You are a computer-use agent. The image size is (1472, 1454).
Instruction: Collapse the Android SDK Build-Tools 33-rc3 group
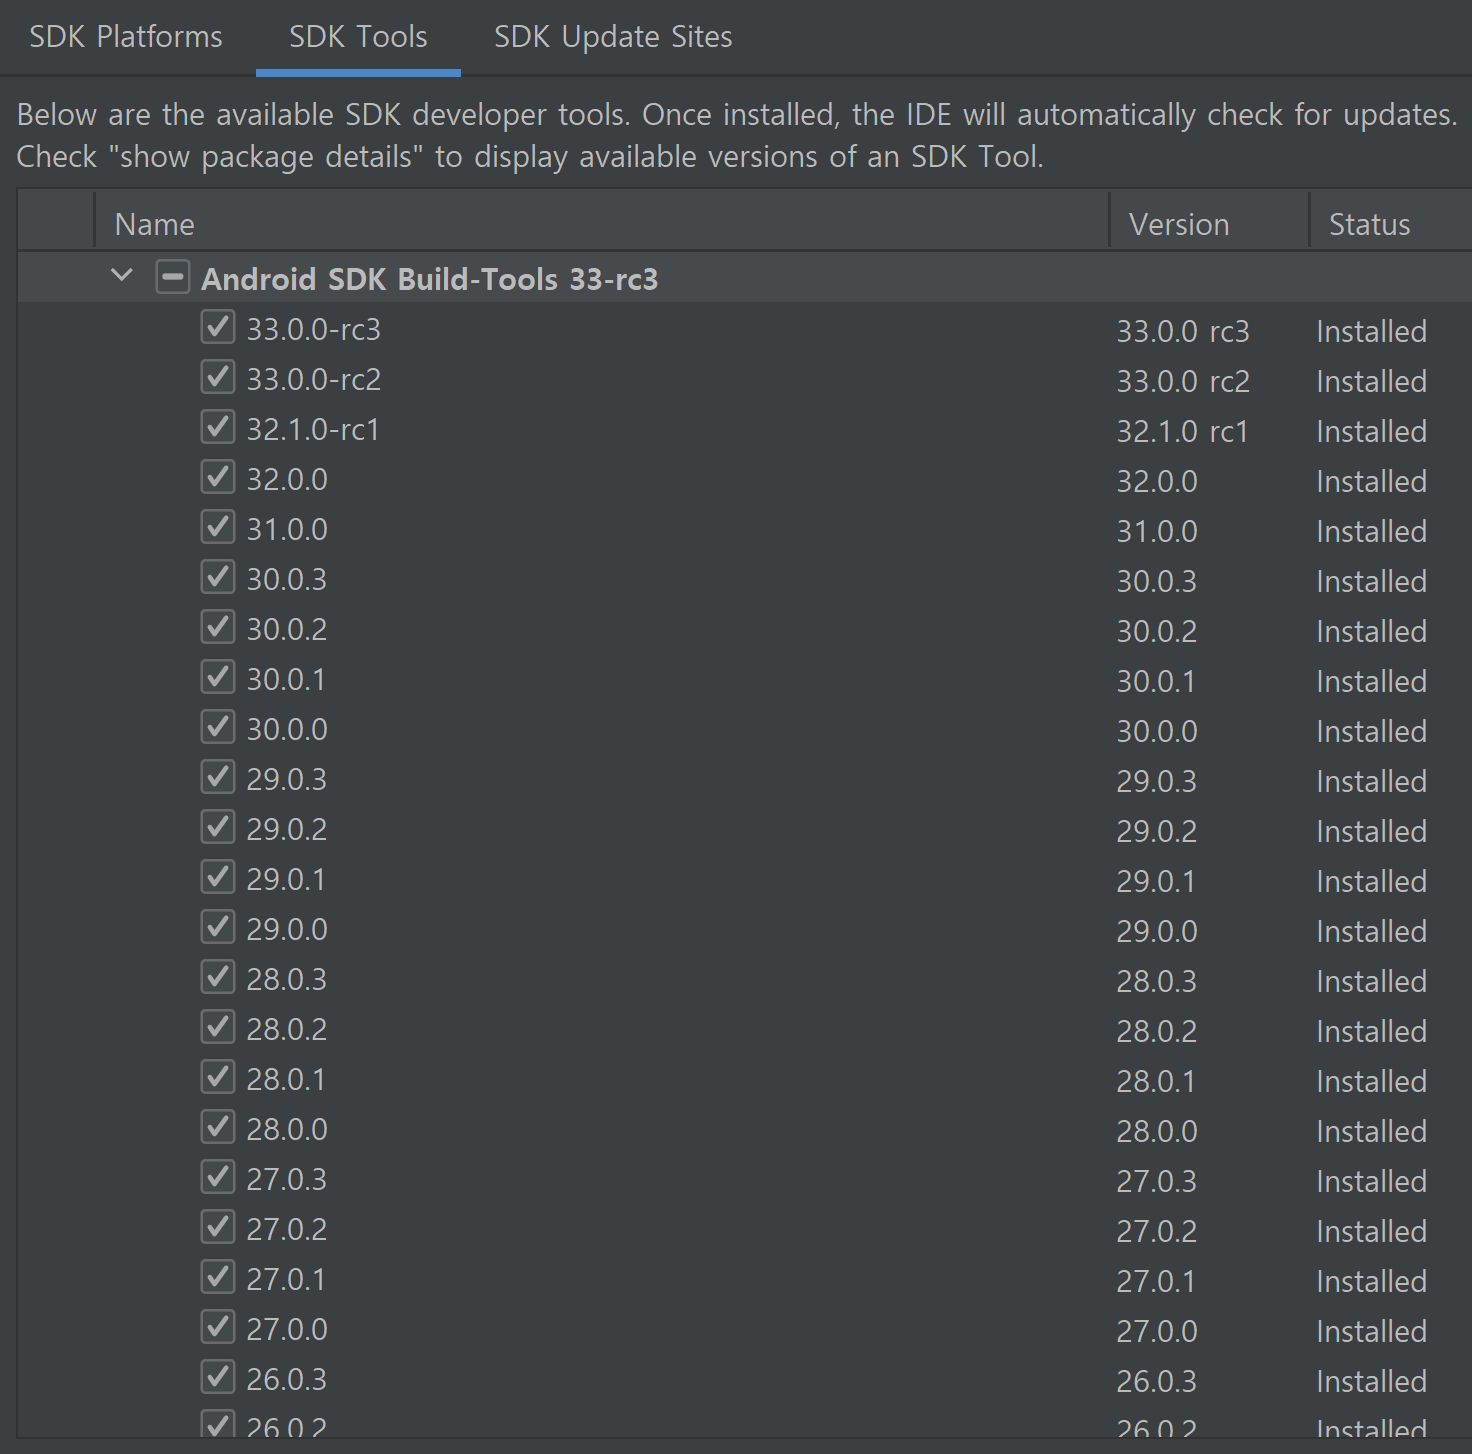[x=122, y=275]
